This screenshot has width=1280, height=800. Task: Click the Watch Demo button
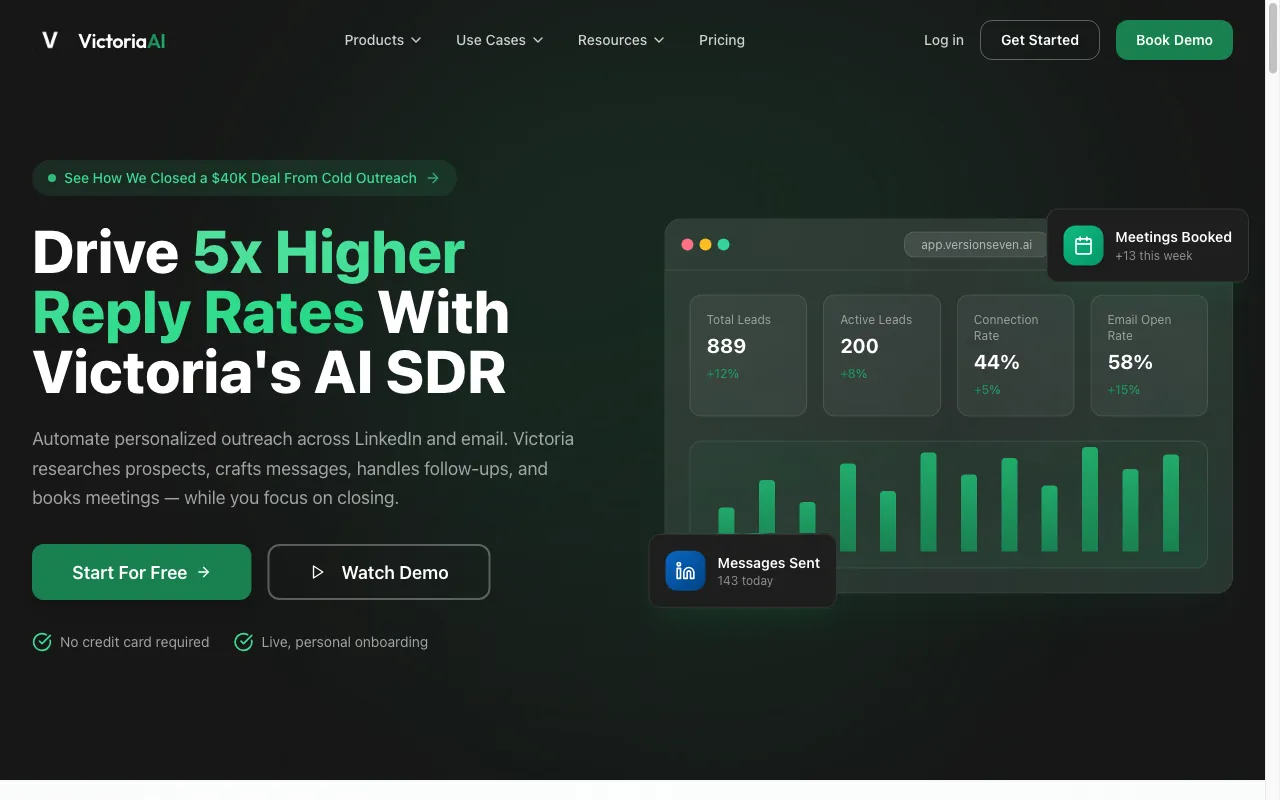pyautogui.click(x=379, y=572)
